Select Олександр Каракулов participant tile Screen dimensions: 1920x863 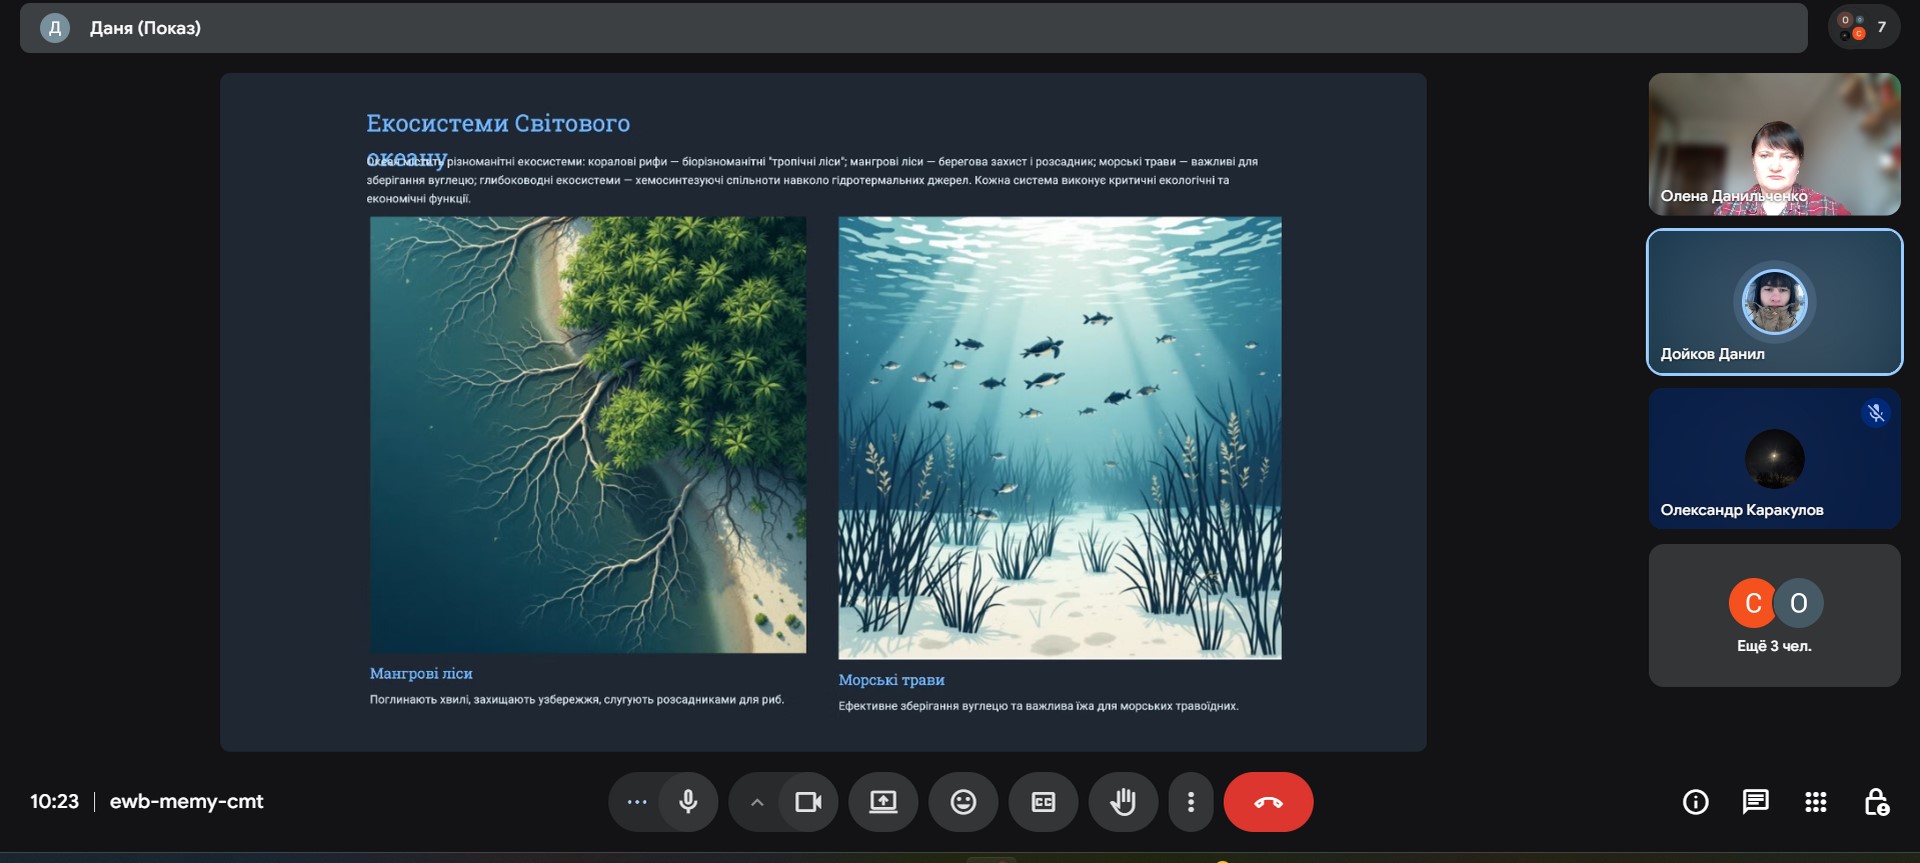coord(1774,458)
